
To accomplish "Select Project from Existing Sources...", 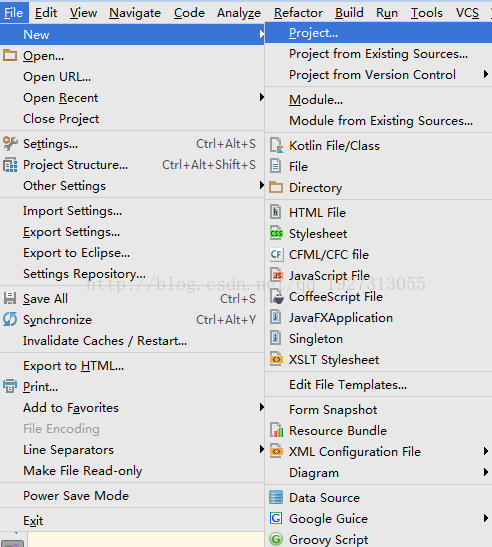I will click(378, 54).
